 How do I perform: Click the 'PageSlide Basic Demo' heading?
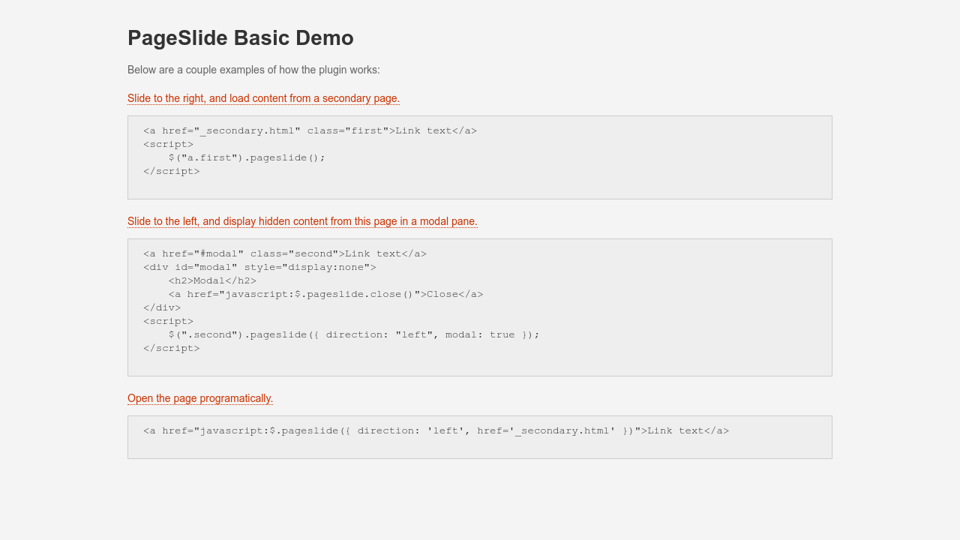coord(240,38)
